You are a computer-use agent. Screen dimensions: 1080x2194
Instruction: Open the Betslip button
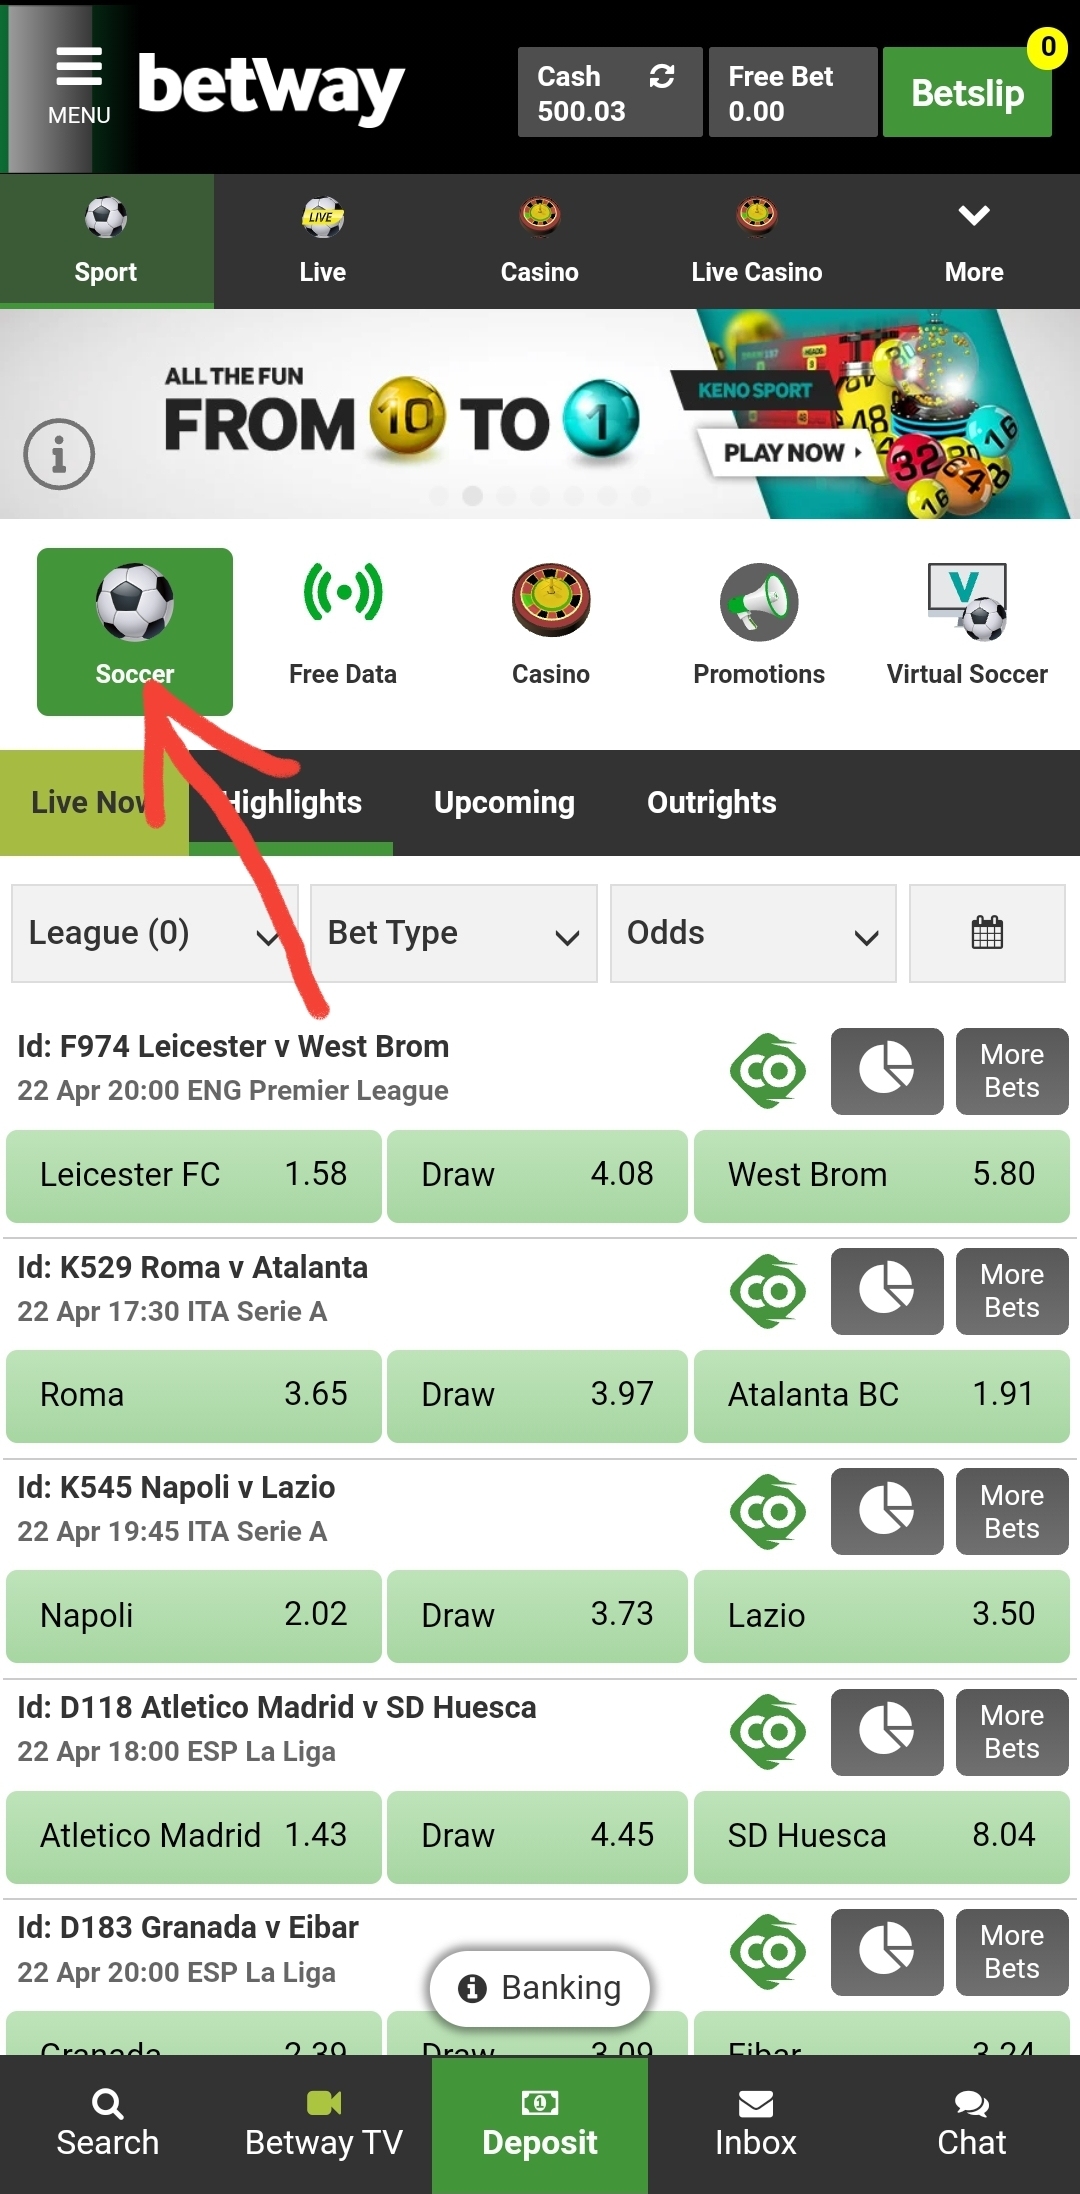(x=967, y=92)
